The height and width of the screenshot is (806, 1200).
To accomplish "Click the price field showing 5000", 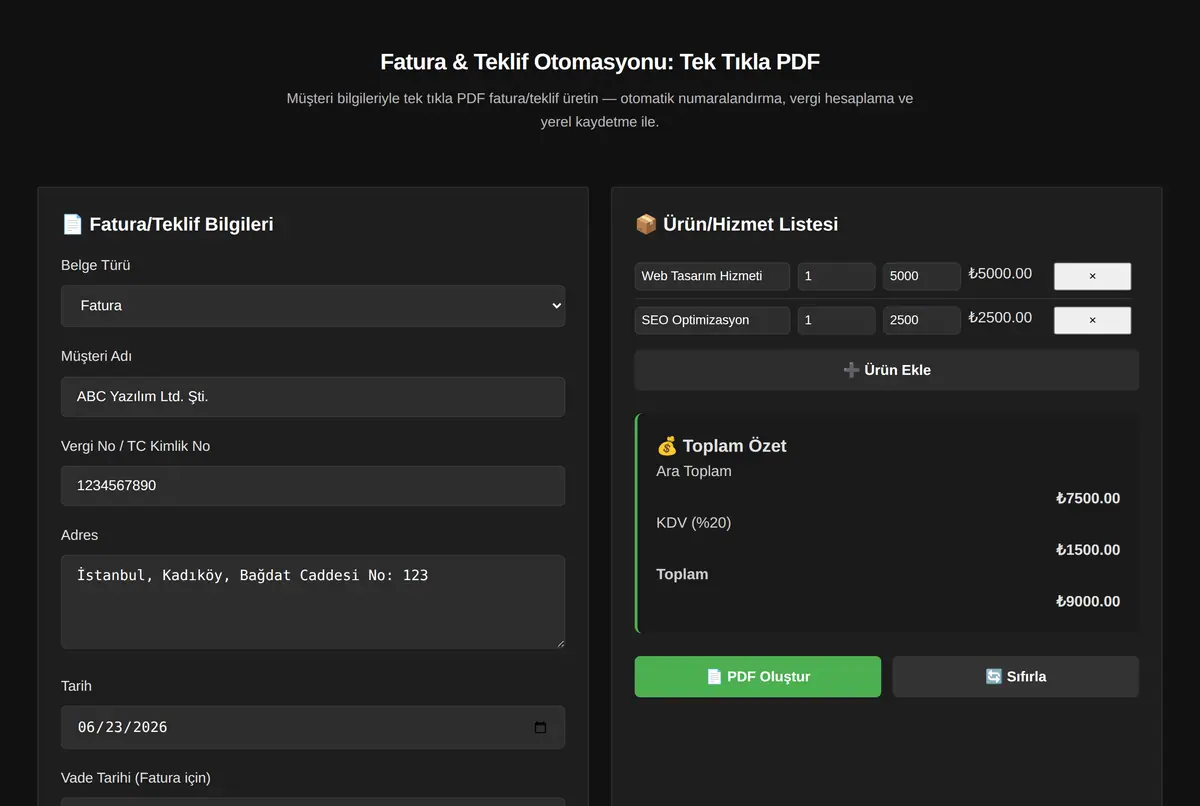I will pyautogui.click(x=922, y=276).
